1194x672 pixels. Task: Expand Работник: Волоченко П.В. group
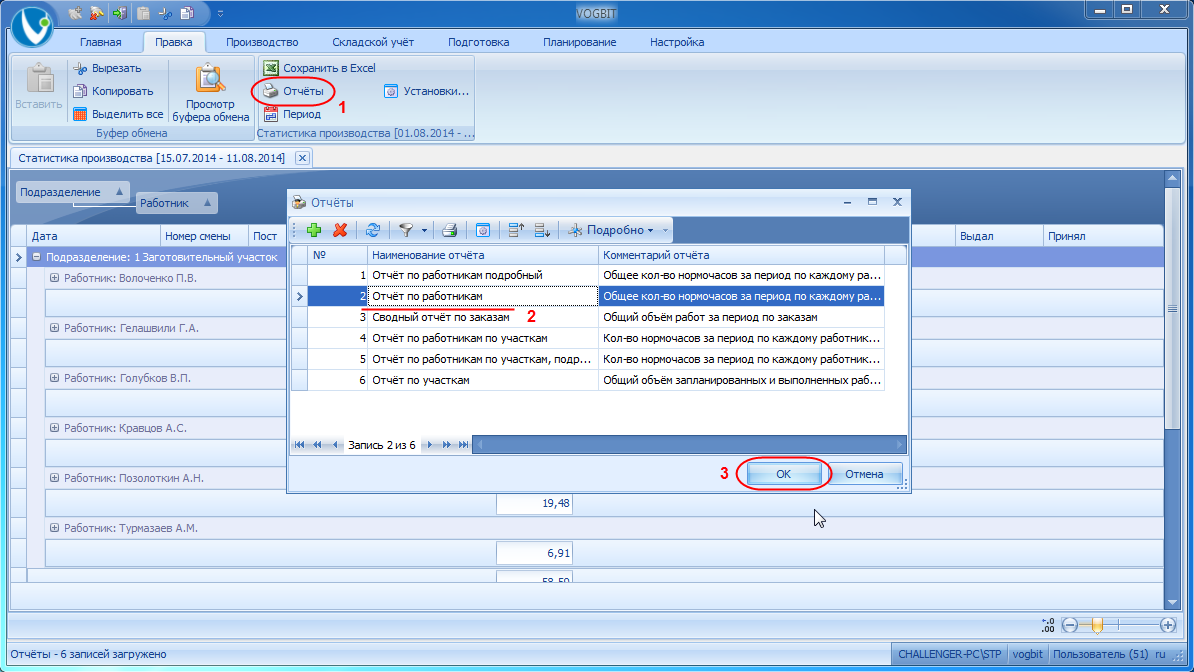tap(54, 278)
